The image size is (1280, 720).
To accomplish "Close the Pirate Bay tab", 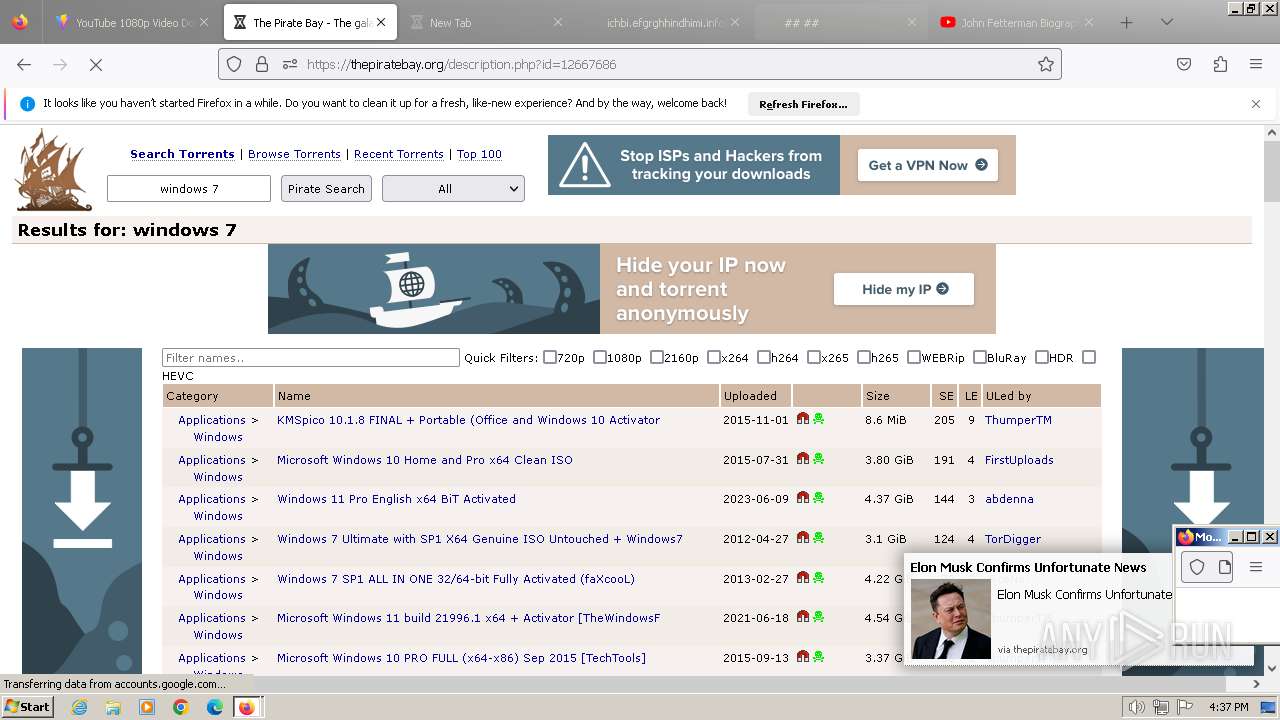I will pyautogui.click(x=381, y=22).
